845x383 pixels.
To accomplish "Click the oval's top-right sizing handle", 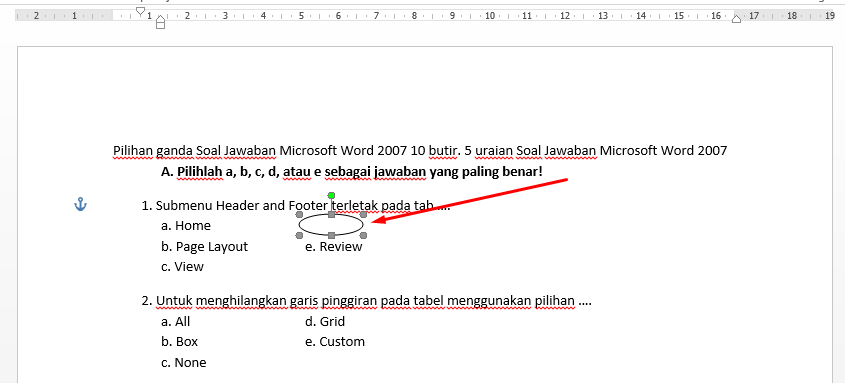I will [x=363, y=214].
